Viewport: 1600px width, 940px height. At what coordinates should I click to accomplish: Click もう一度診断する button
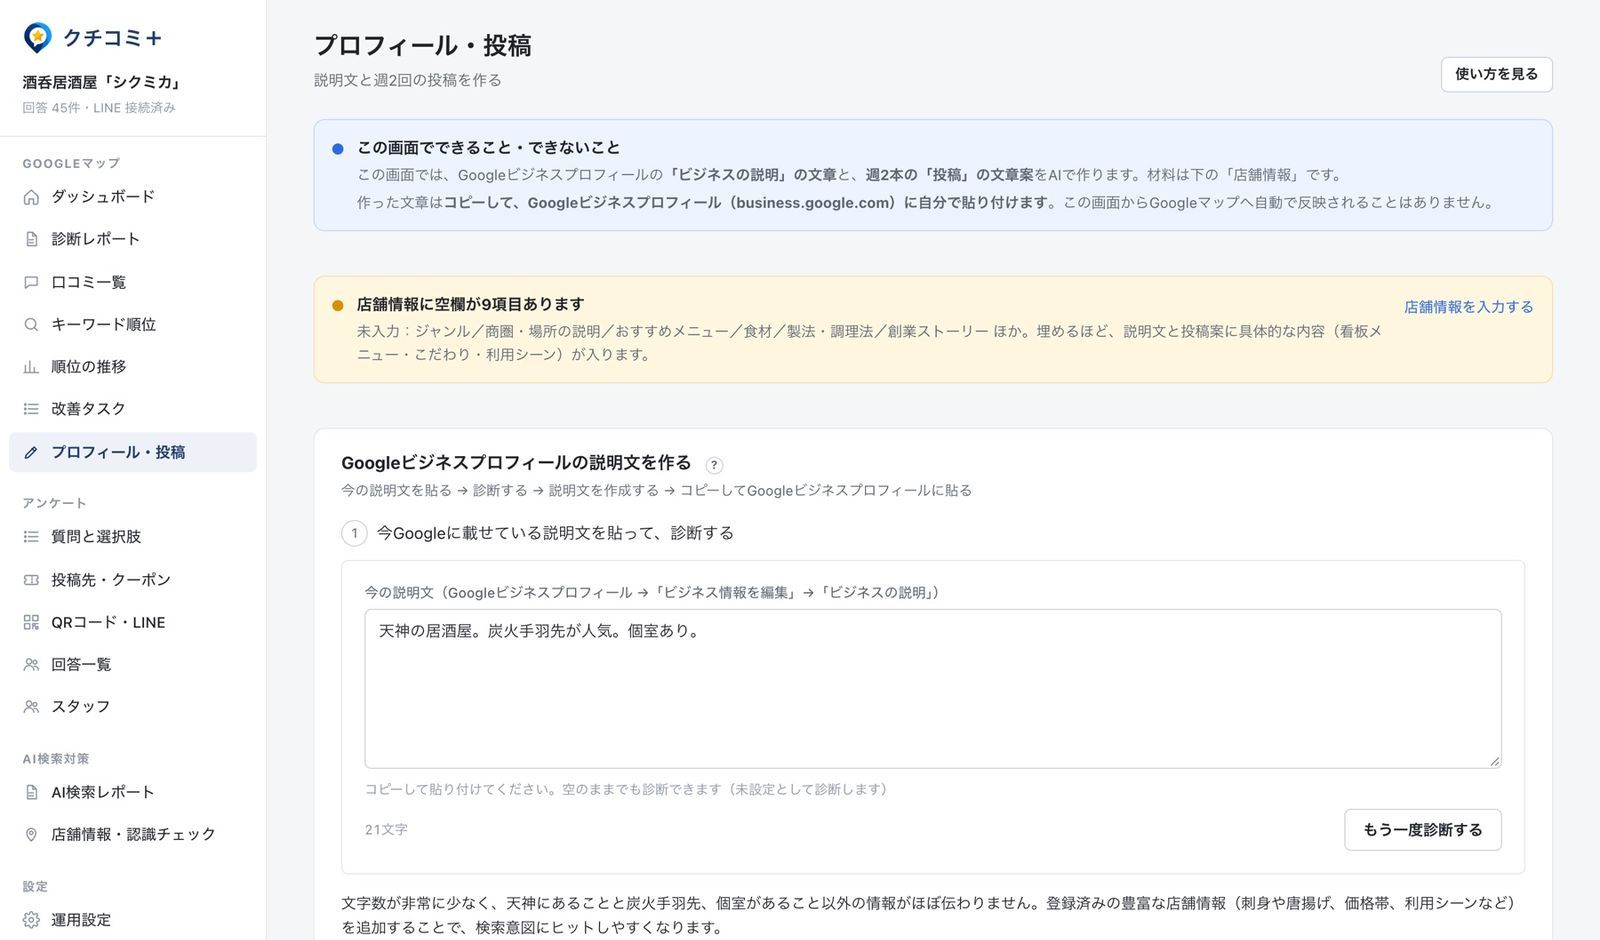pyautogui.click(x=1422, y=830)
